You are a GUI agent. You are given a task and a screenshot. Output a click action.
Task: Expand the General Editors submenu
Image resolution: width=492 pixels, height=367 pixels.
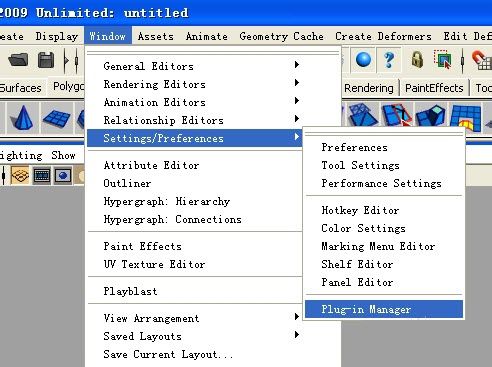[x=194, y=66]
